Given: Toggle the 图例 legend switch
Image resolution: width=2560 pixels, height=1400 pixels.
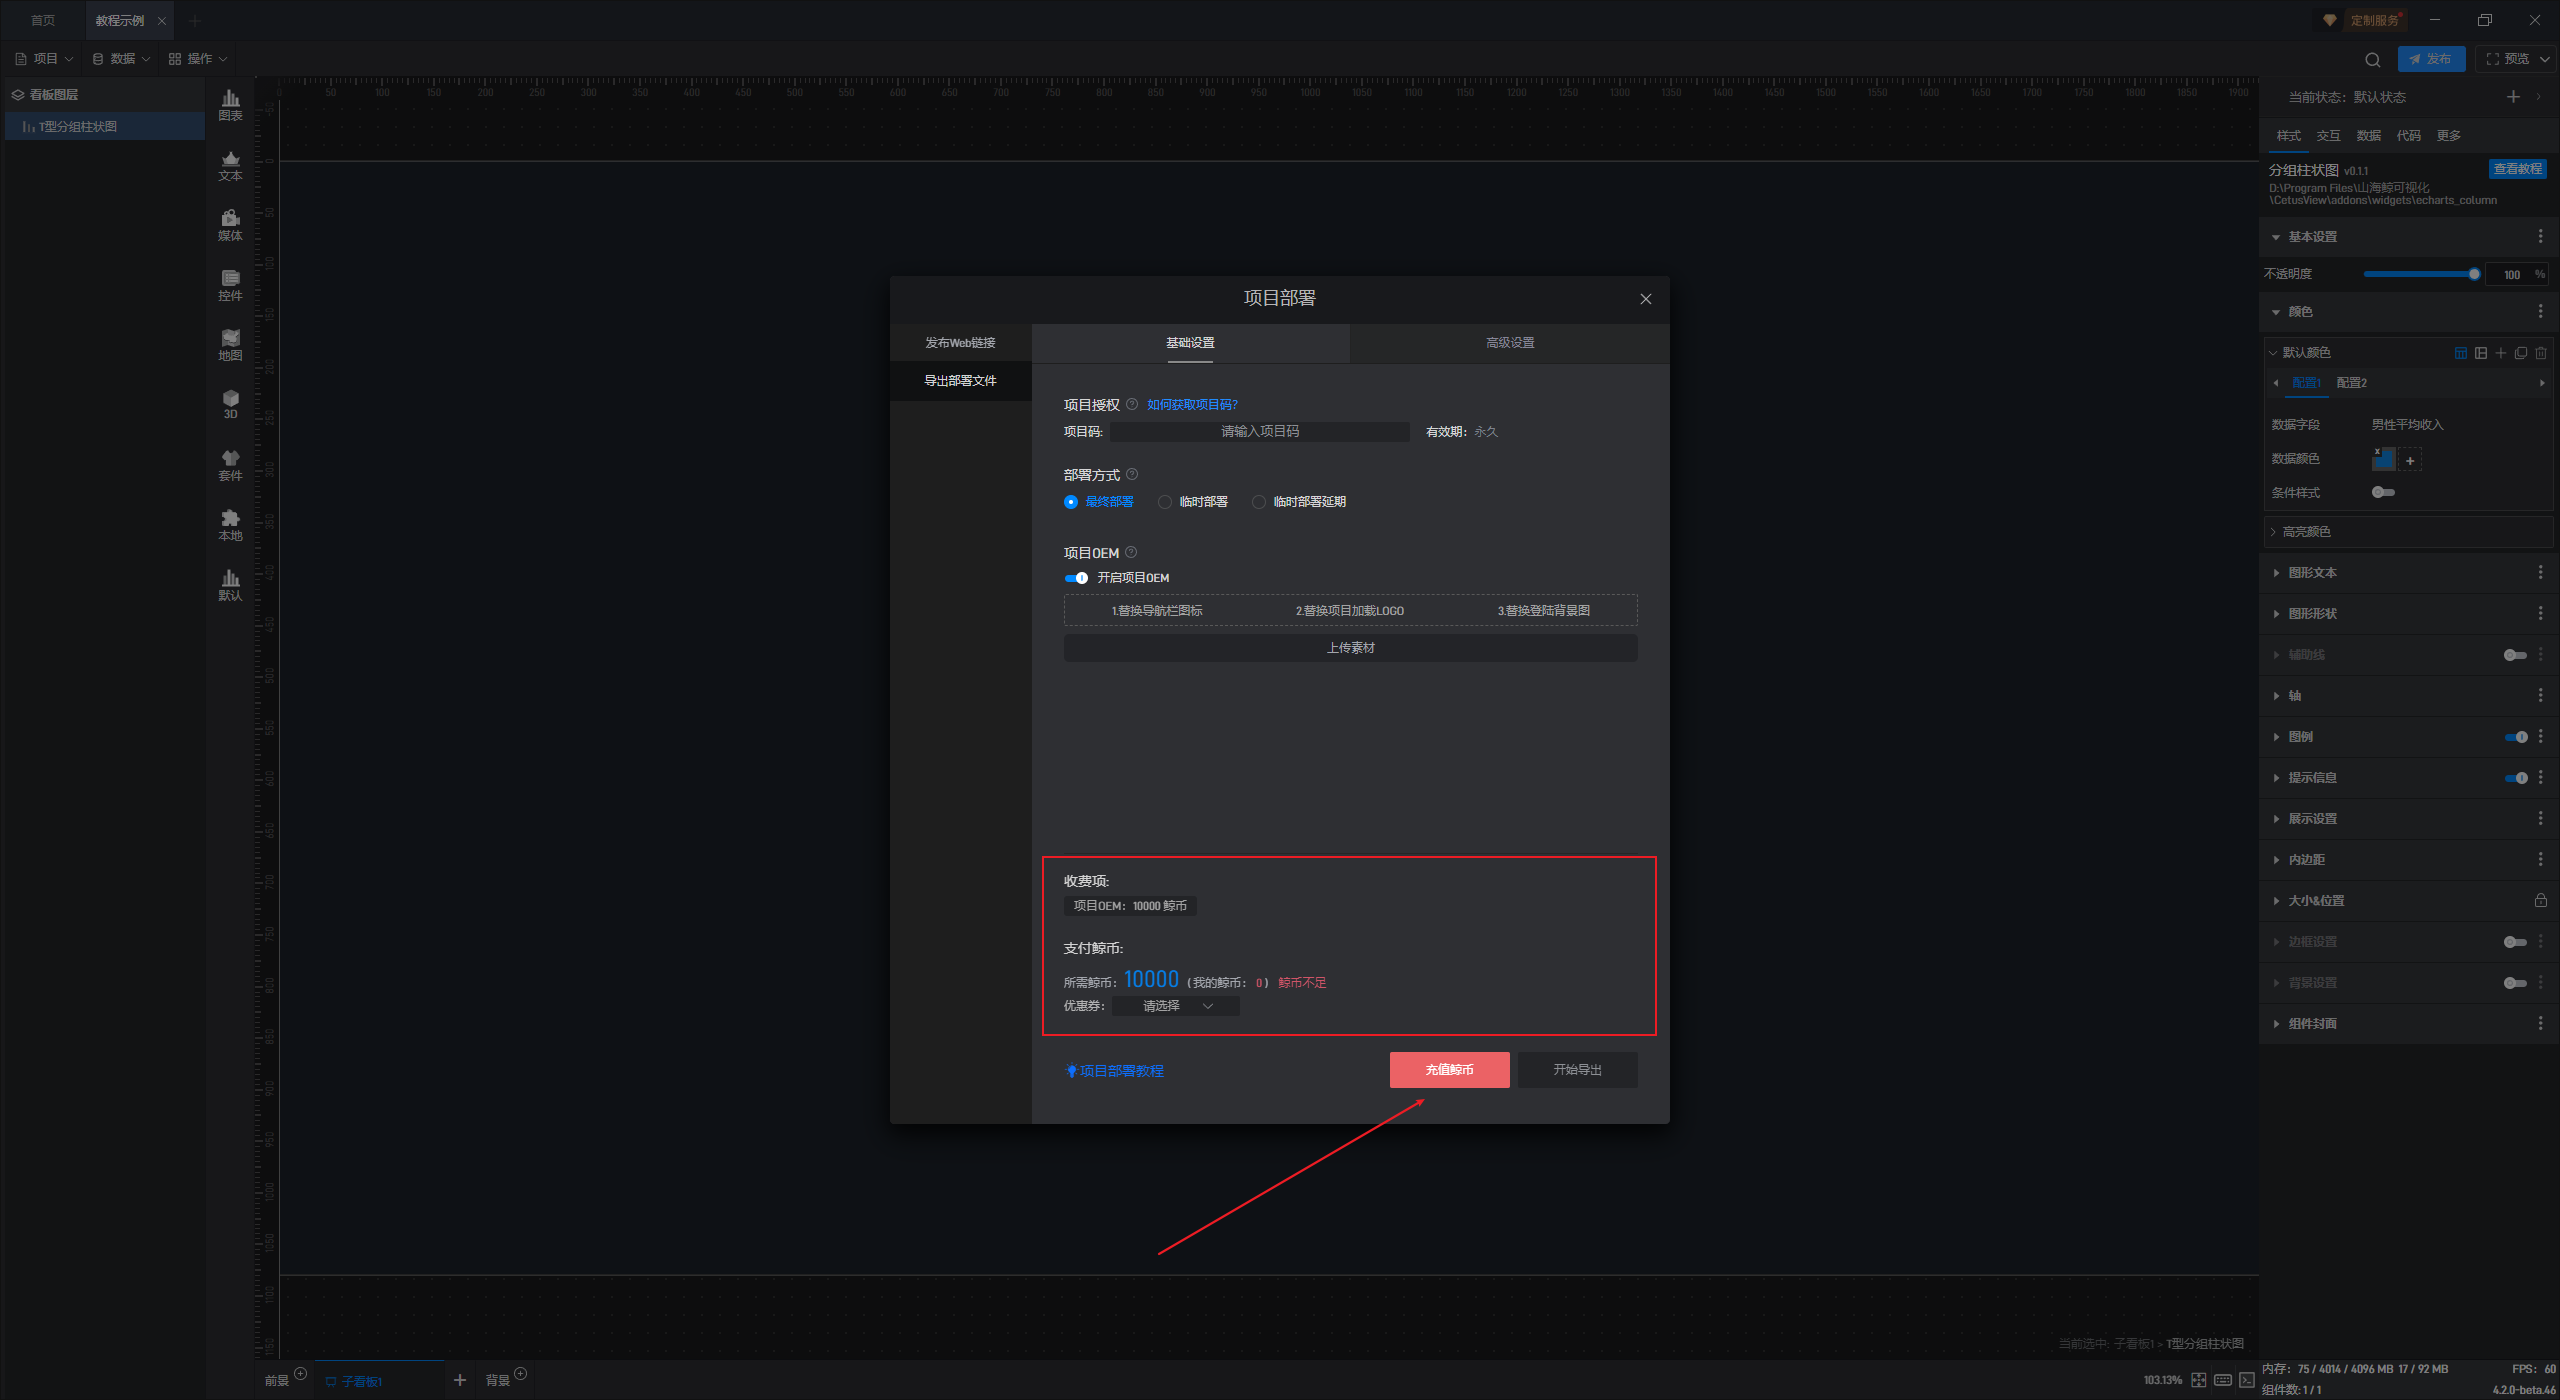Looking at the screenshot, I should (x=2516, y=737).
